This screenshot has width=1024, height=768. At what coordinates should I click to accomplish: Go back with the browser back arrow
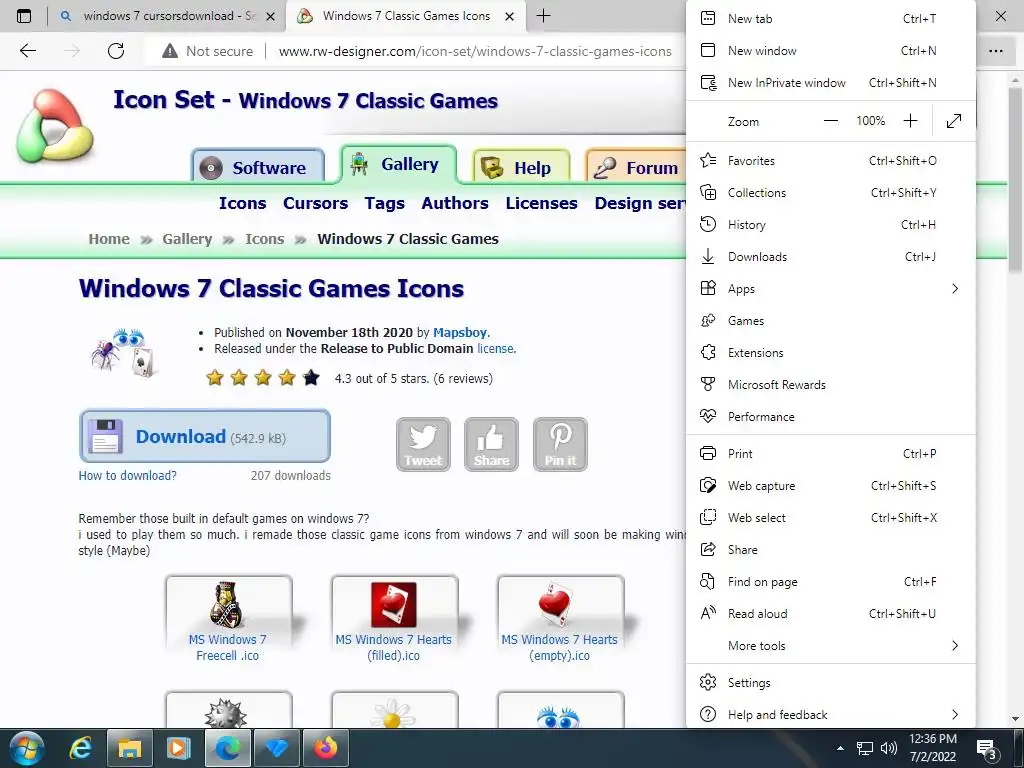27,51
